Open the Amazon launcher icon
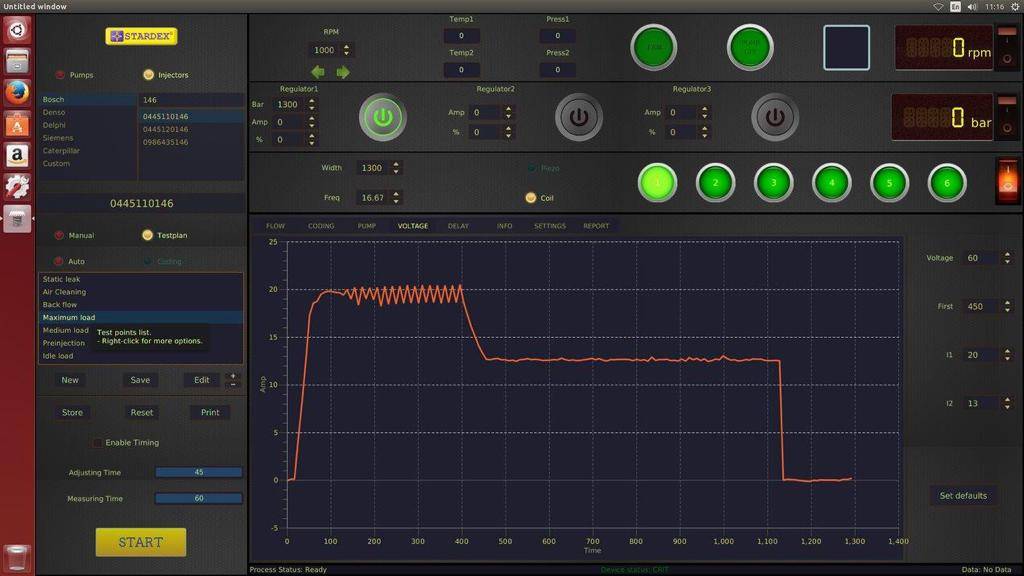This screenshot has width=1024, height=576. coord(18,155)
